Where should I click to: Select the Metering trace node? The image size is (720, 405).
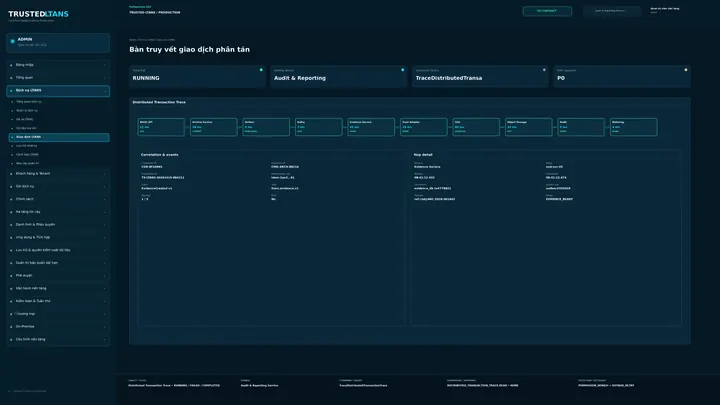(x=633, y=127)
